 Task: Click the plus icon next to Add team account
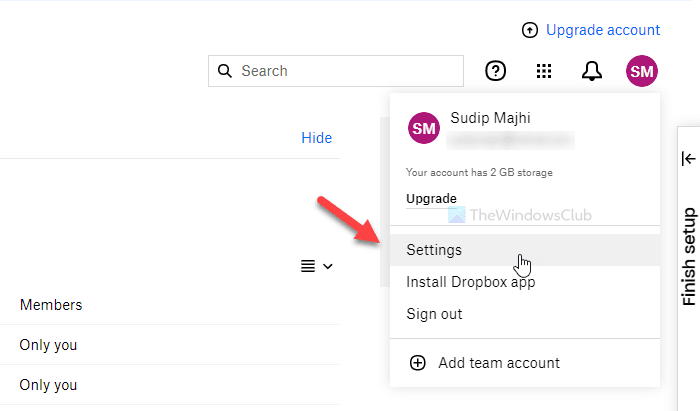pyautogui.click(x=418, y=363)
